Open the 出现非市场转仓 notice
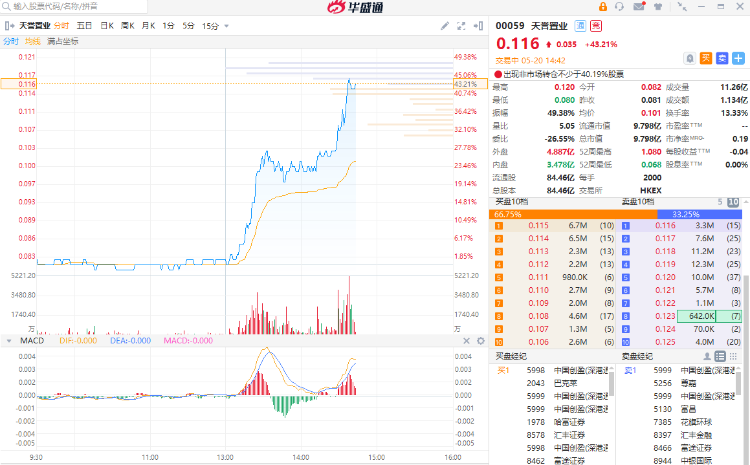 point(559,74)
